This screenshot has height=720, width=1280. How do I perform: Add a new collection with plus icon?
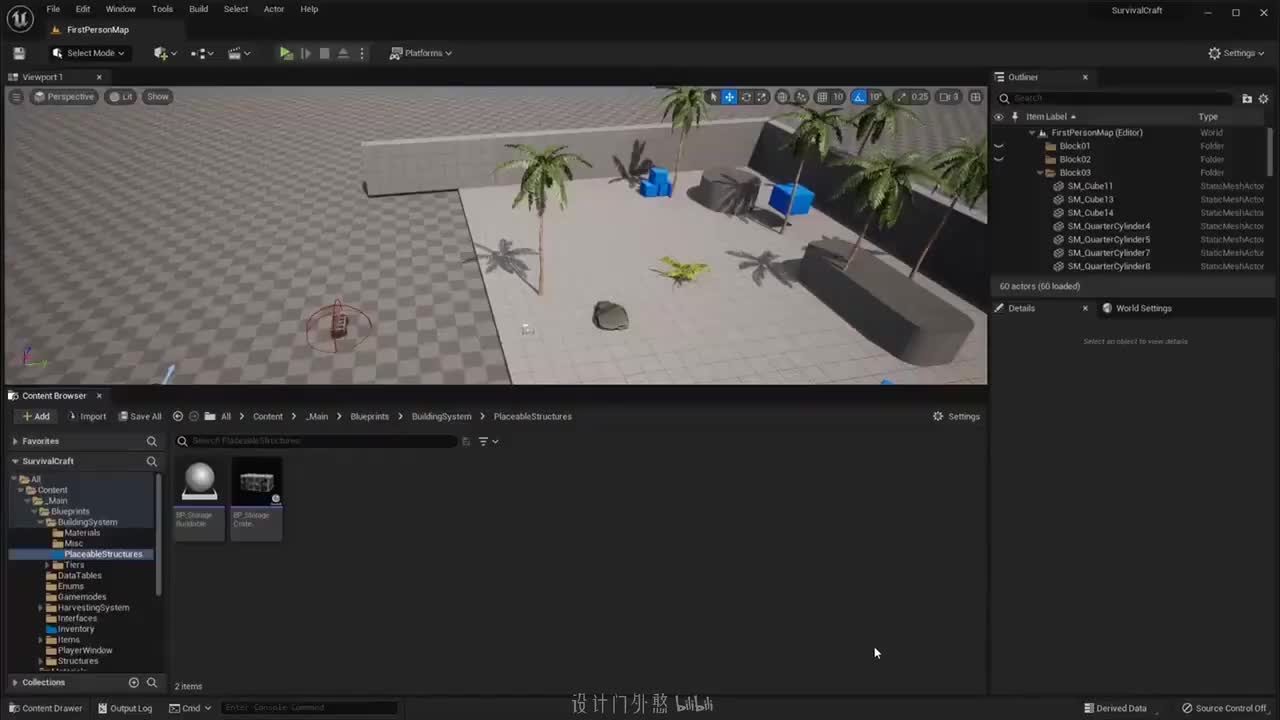coord(134,682)
